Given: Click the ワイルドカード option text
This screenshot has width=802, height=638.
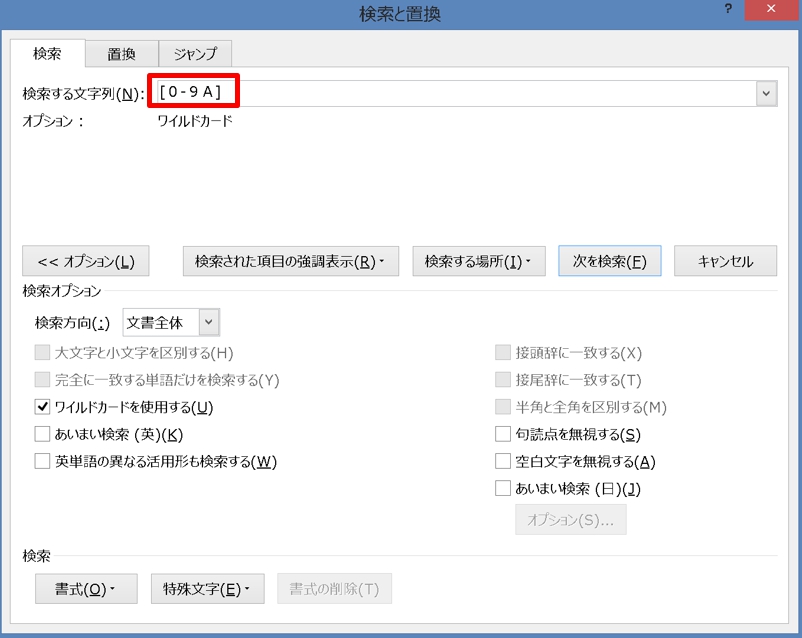Looking at the screenshot, I should click(x=195, y=121).
